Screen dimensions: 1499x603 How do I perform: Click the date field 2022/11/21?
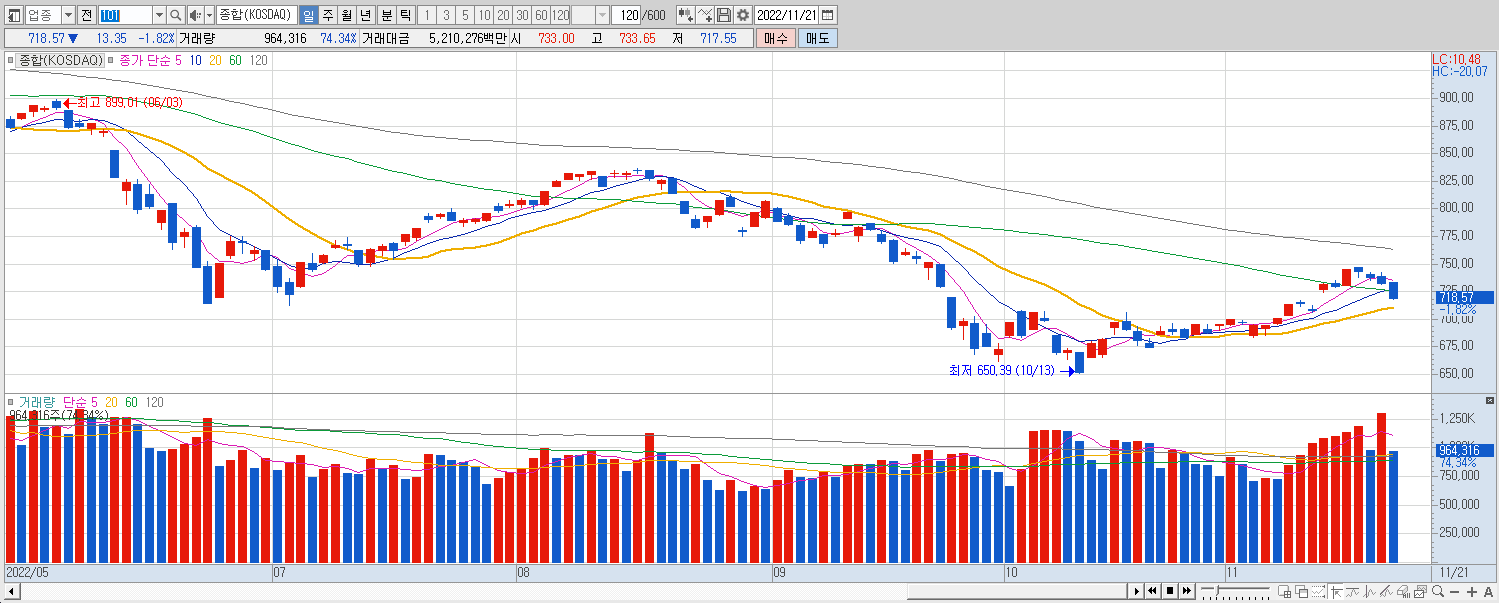click(x=786, y=15)
